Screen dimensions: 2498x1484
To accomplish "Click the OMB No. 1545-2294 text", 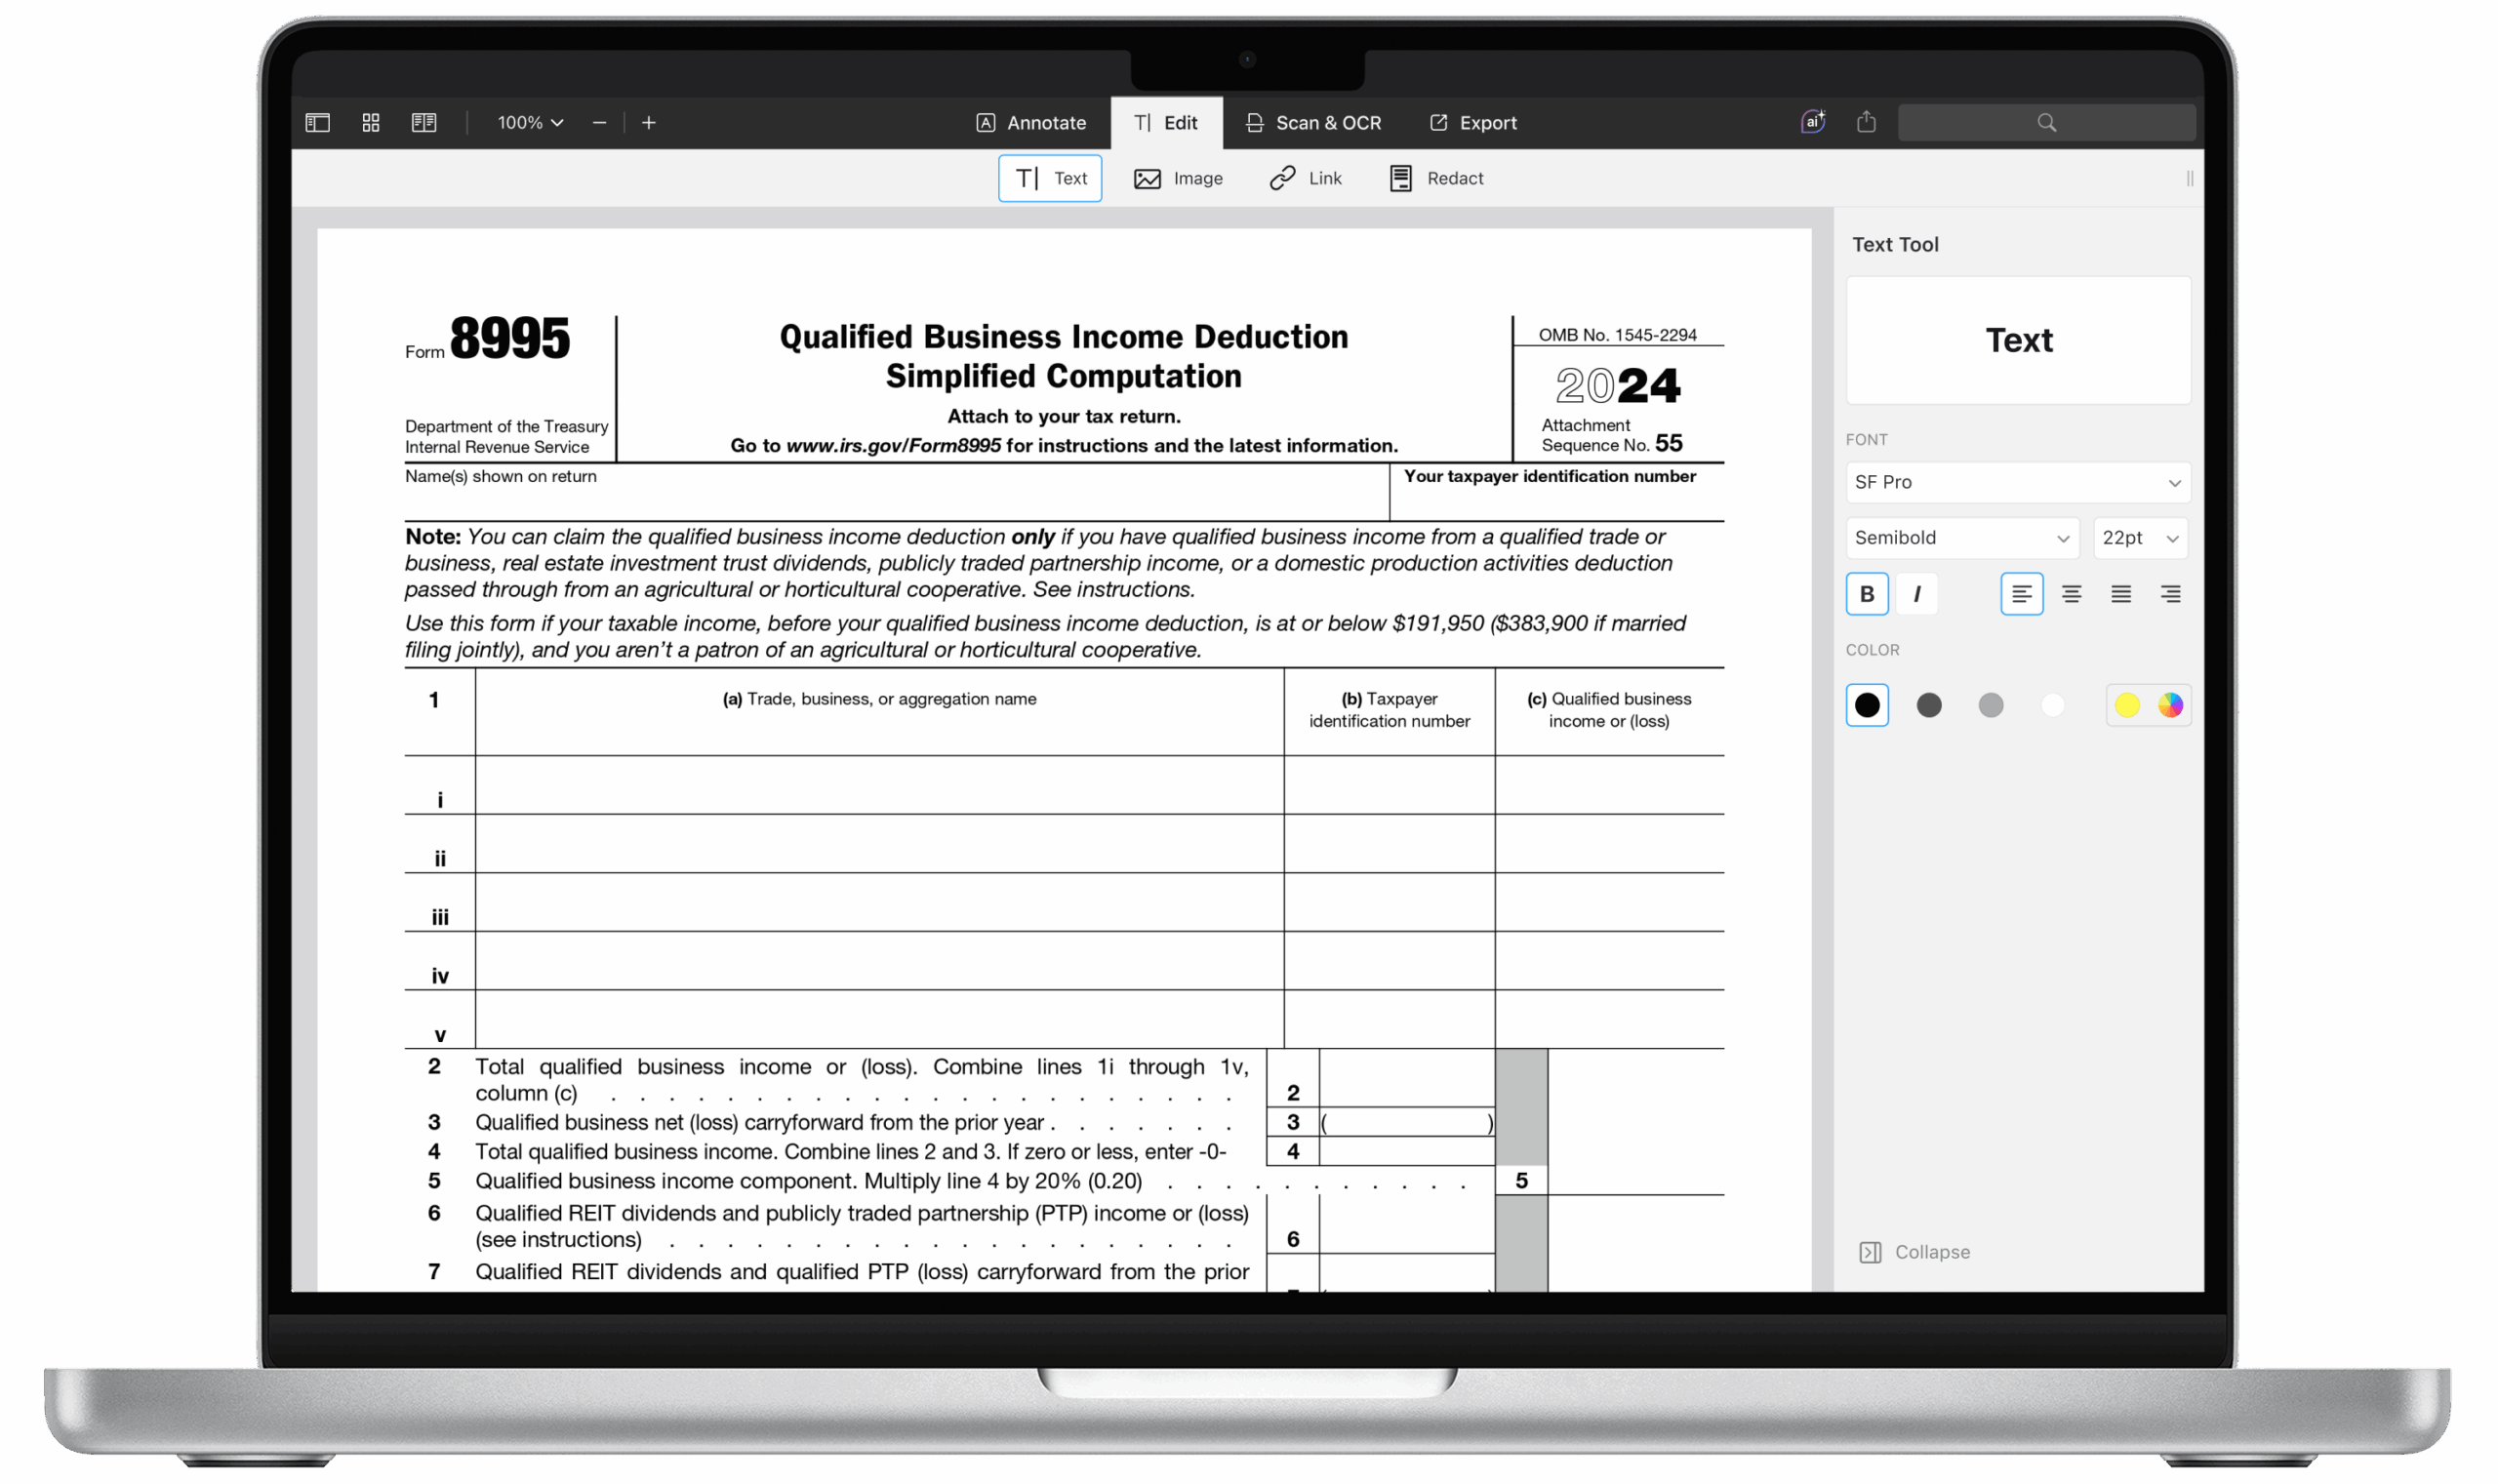I will pos(1617,335).
